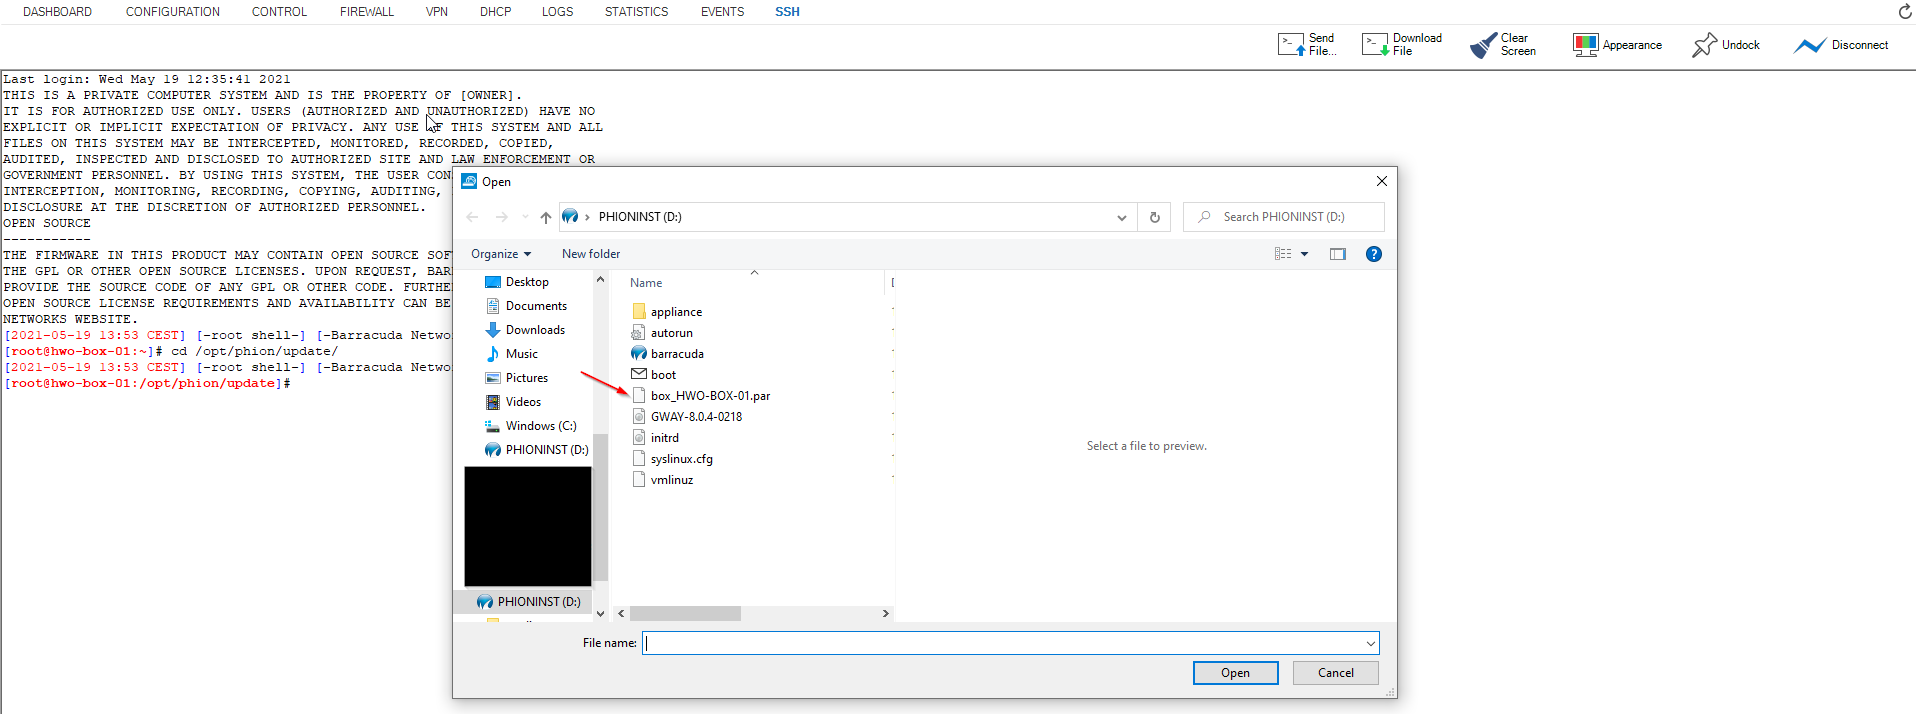Open the Appearance settings icon
The height and width of the screenshot is (714, 1916).
point(1585,45)
